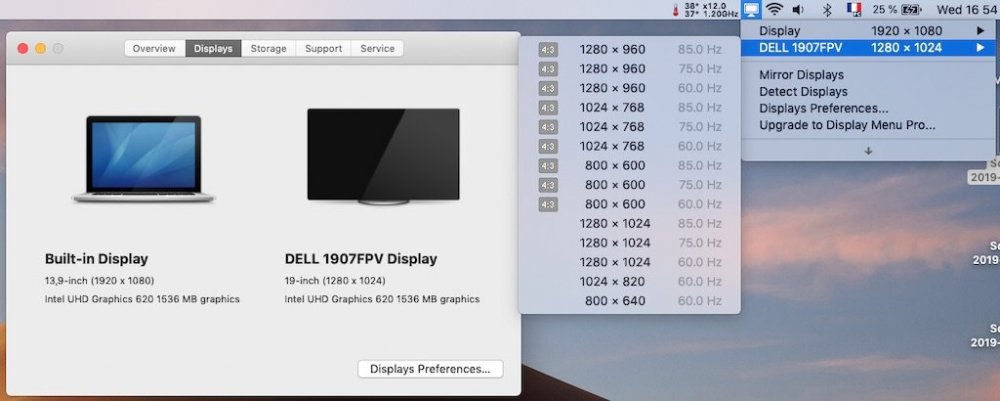Select 800 × 600 at 85.0 Hz
Screen dimensions: 1000x401
(629, 166)
